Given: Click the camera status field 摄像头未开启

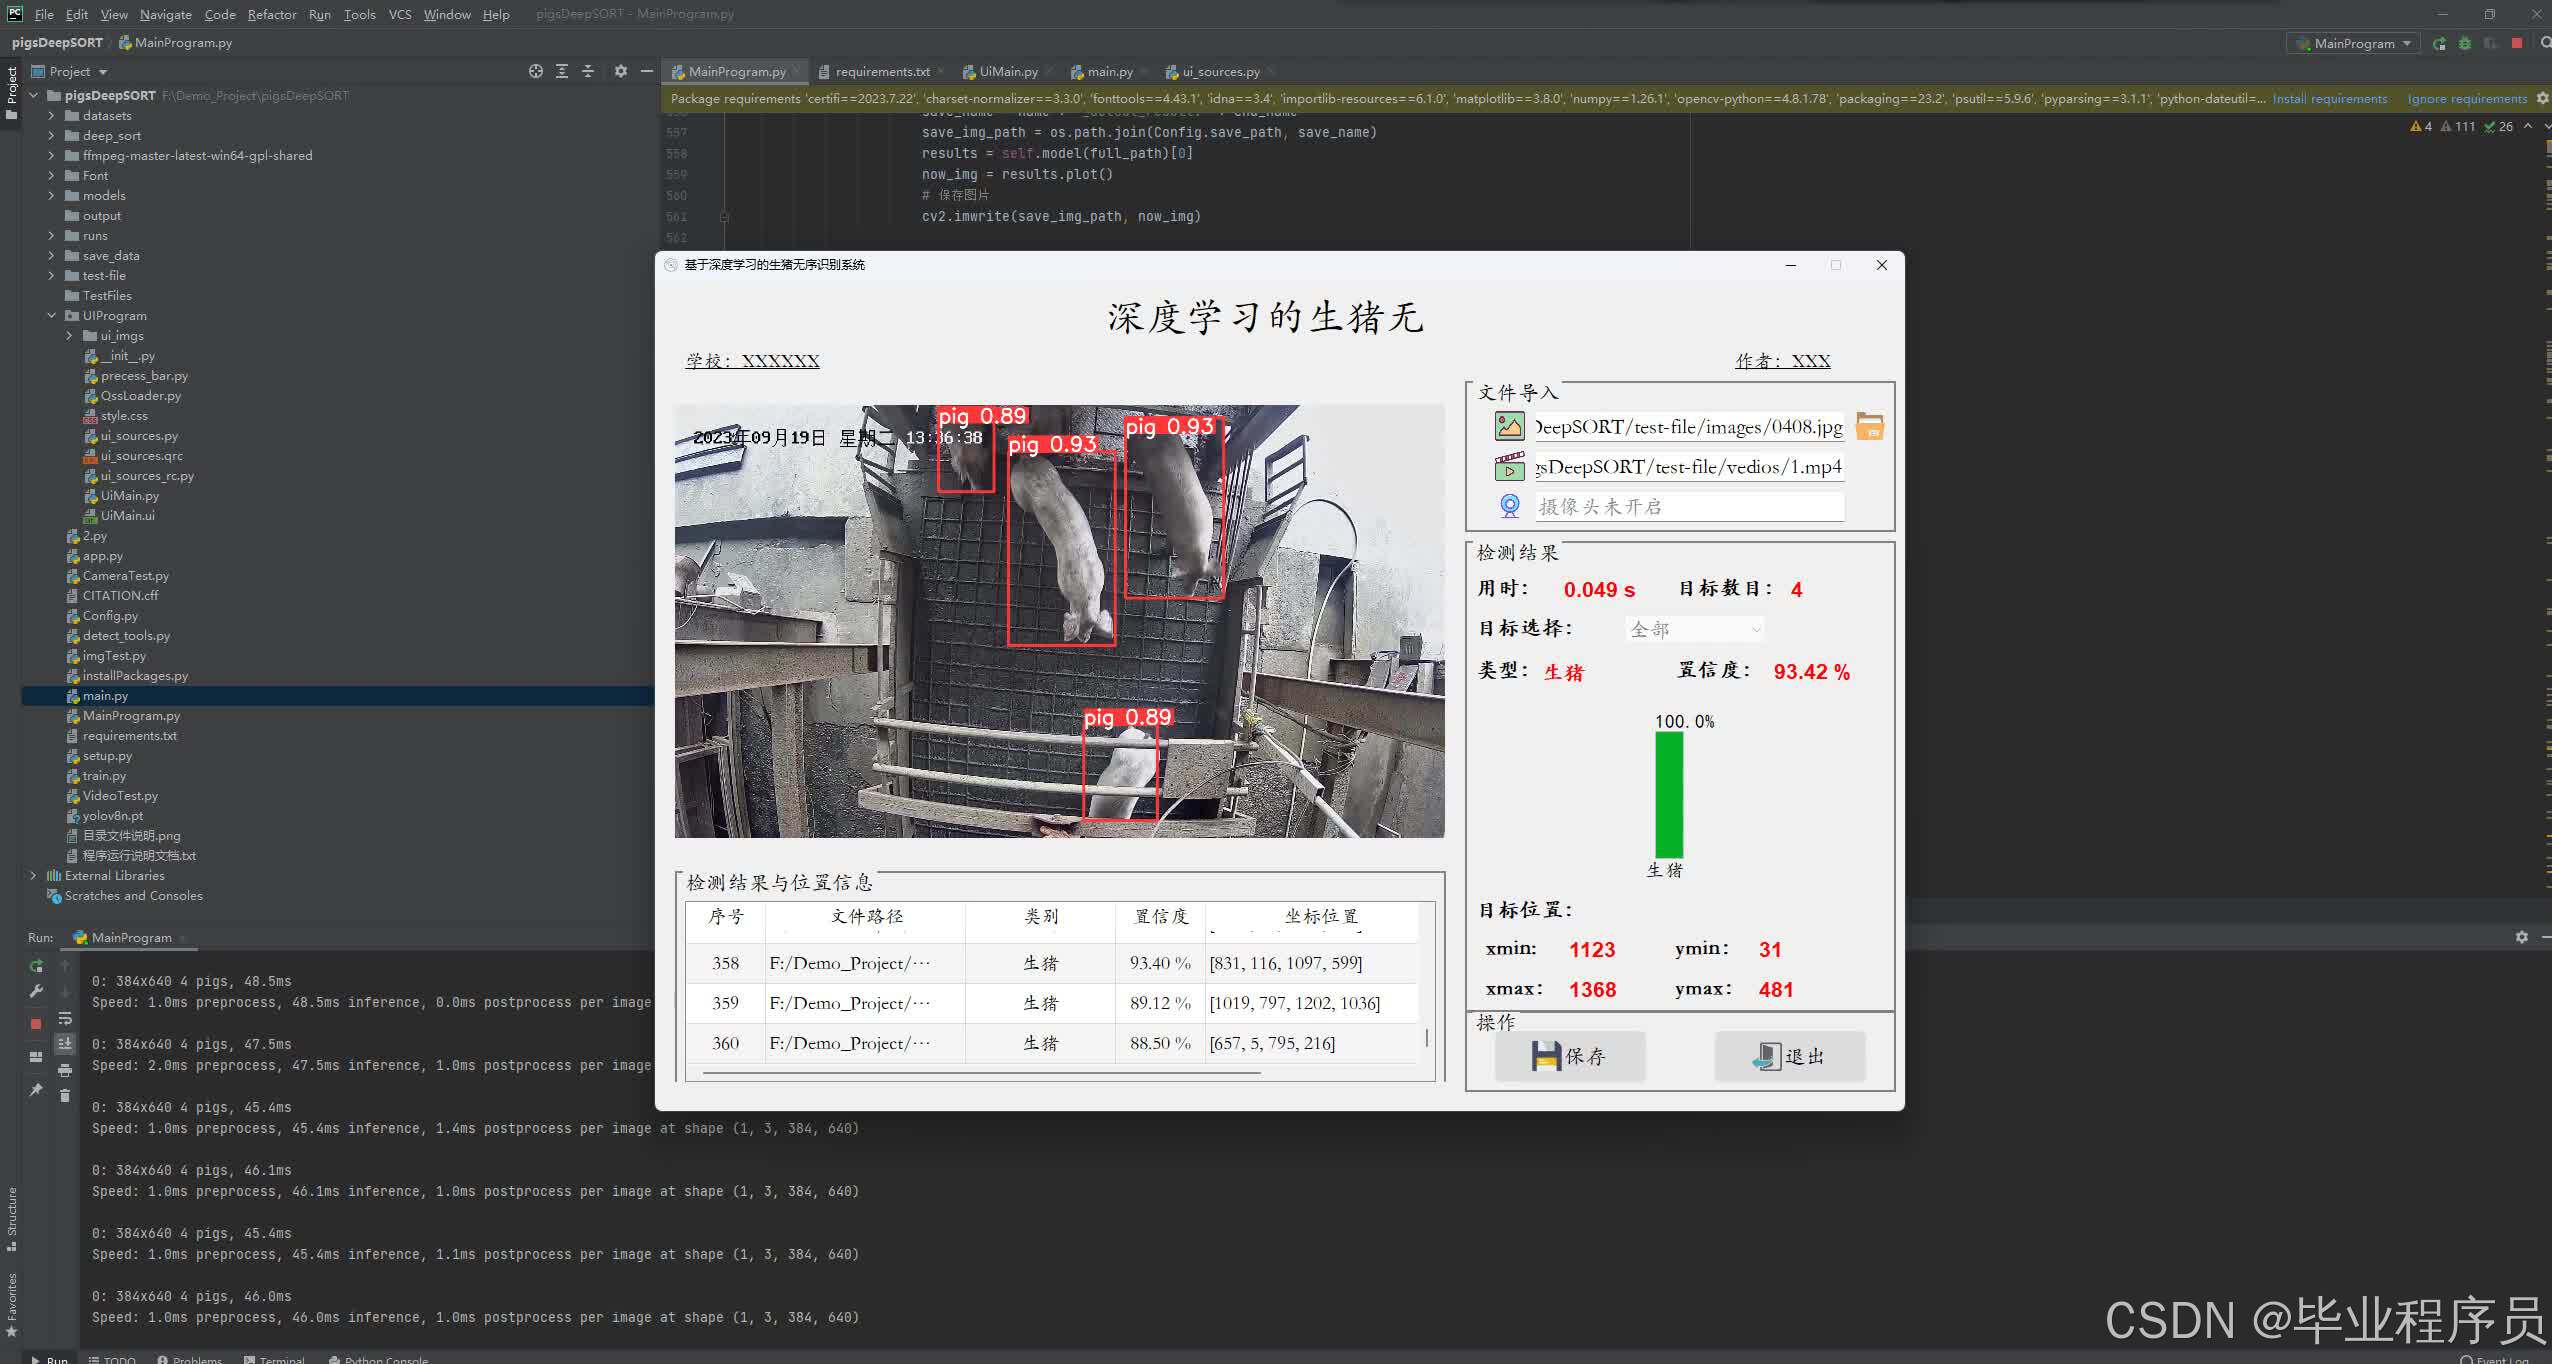Looking at the screenshot, I should pyautogui.click(x=1689, y=506).
